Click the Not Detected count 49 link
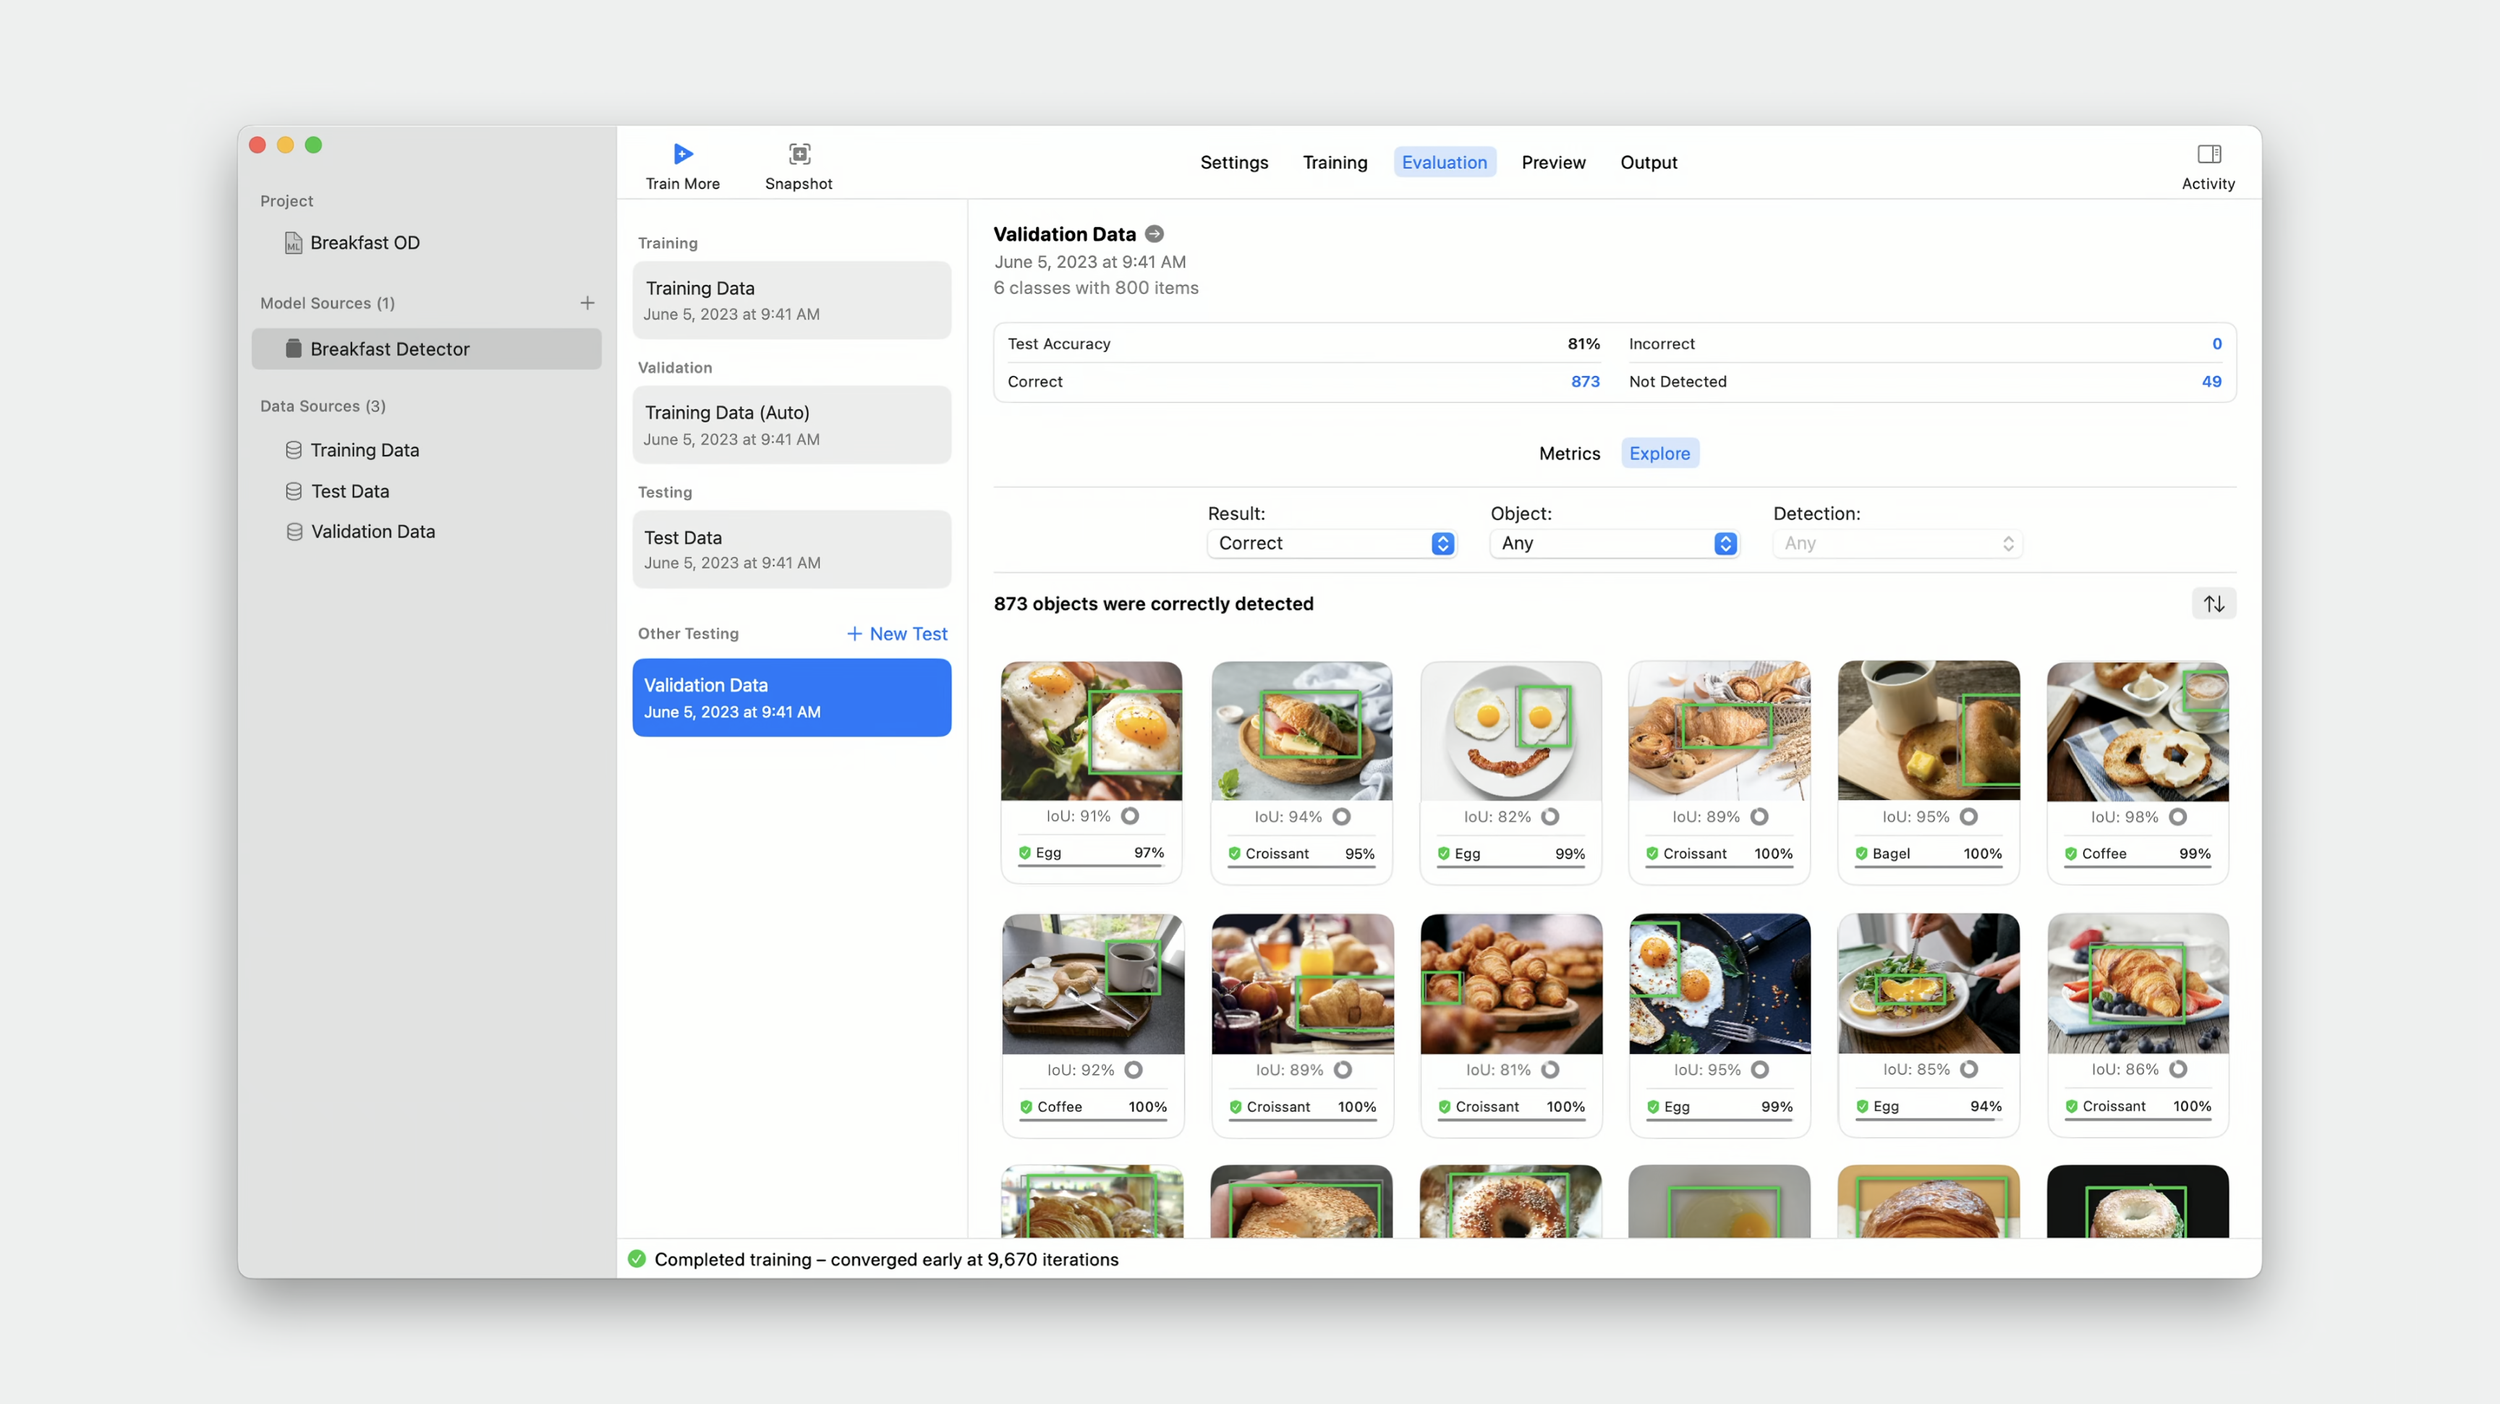Screen dimensions: 2500x1404 pos(2211,382)
